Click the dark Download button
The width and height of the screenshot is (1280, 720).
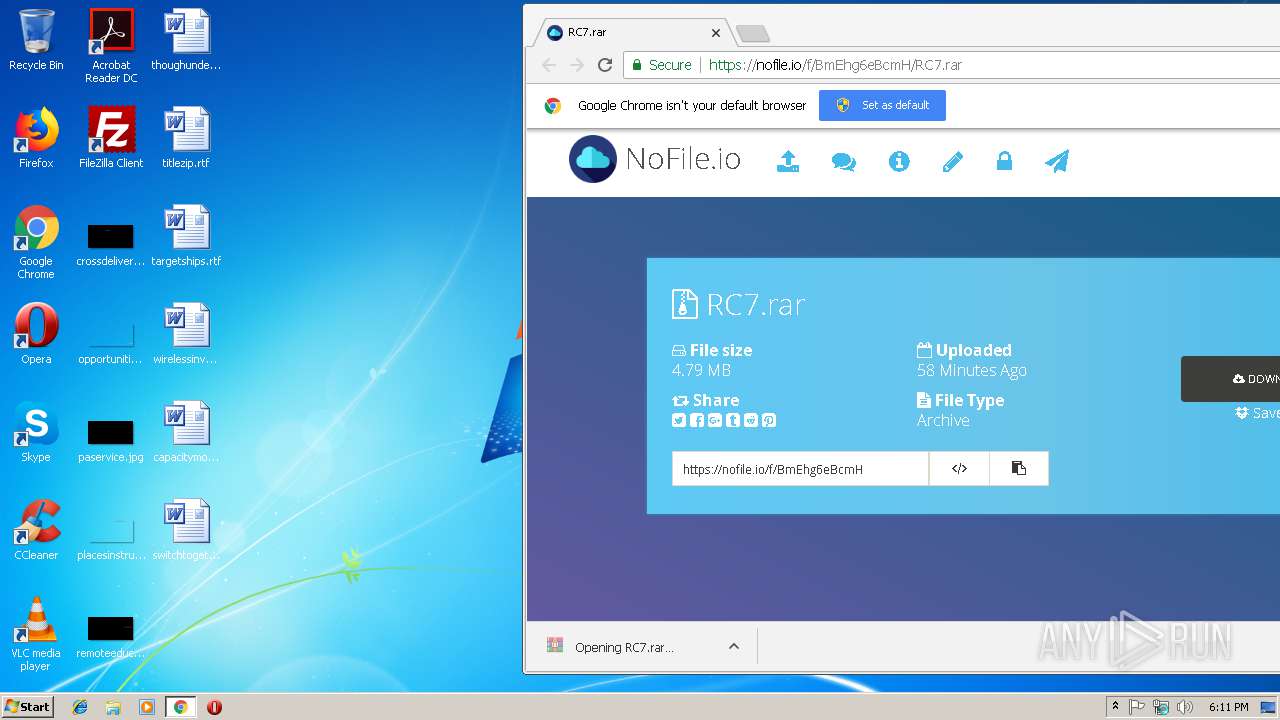(1231, 379)
